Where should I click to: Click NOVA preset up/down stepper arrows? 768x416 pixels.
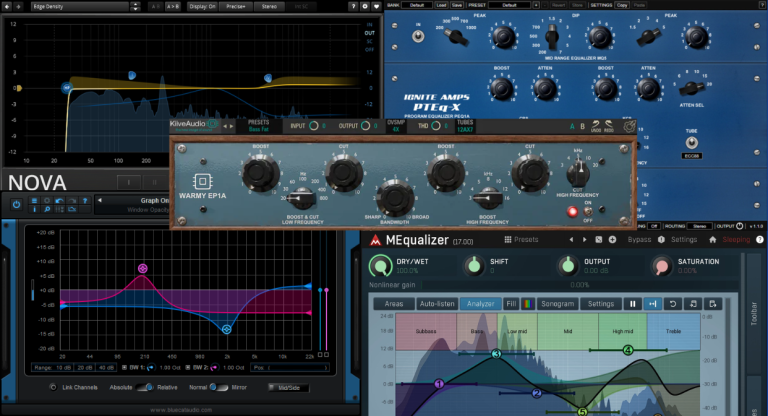135,6
